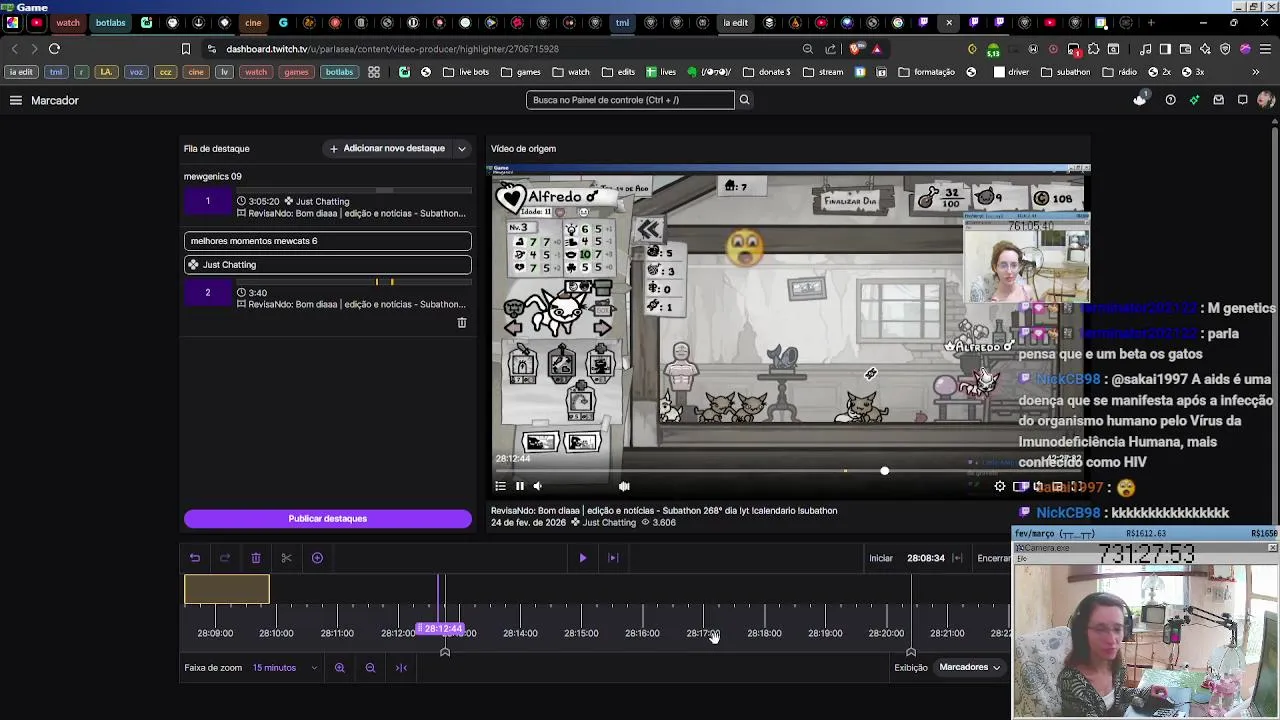Zoom out on the timeline

[x=371, y=668]
